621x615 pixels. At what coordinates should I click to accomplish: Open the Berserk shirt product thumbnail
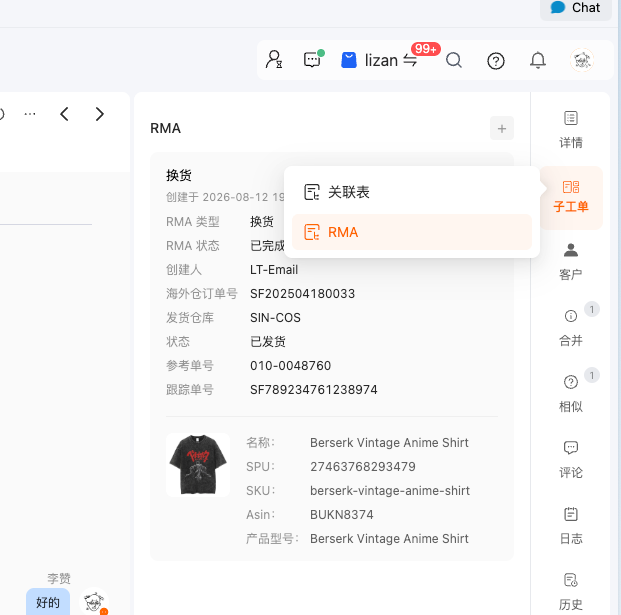coord(198,465)
